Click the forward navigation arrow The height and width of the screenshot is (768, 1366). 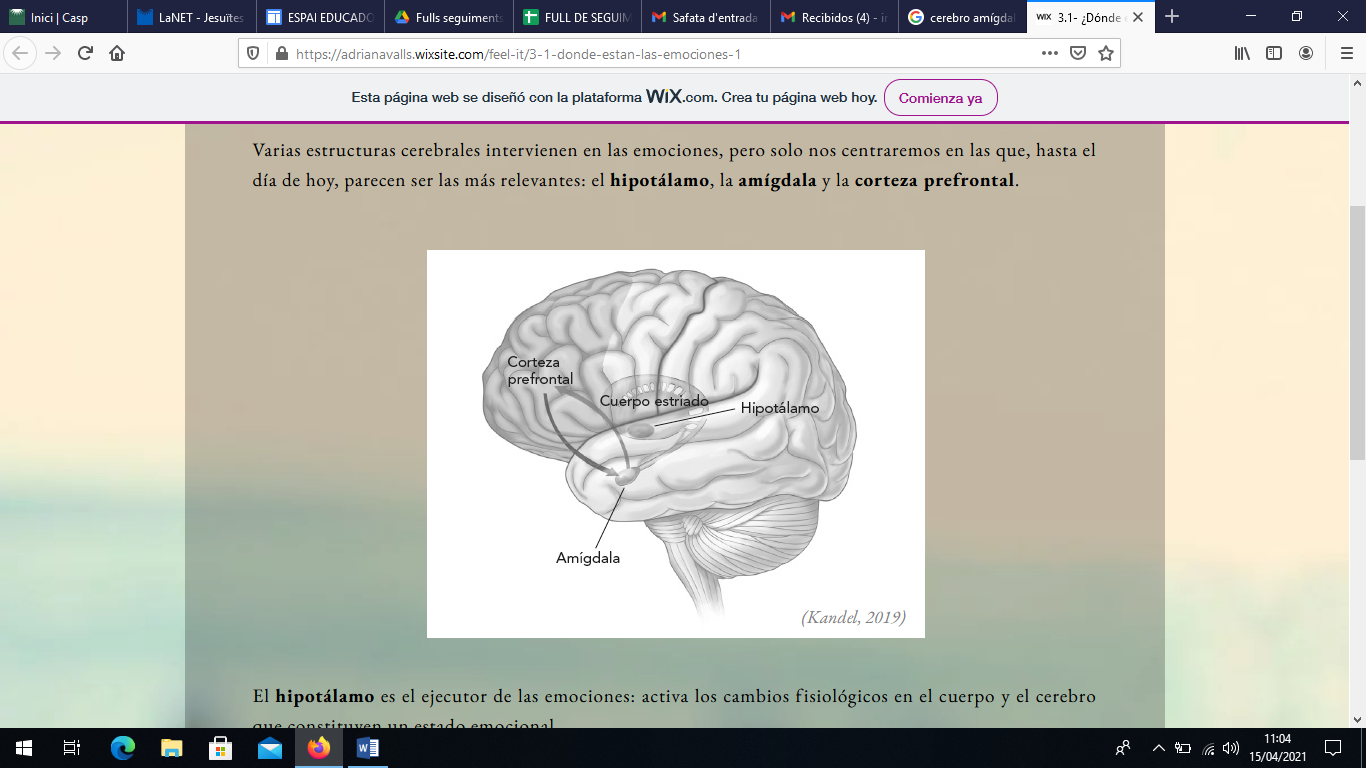(51, 53)
